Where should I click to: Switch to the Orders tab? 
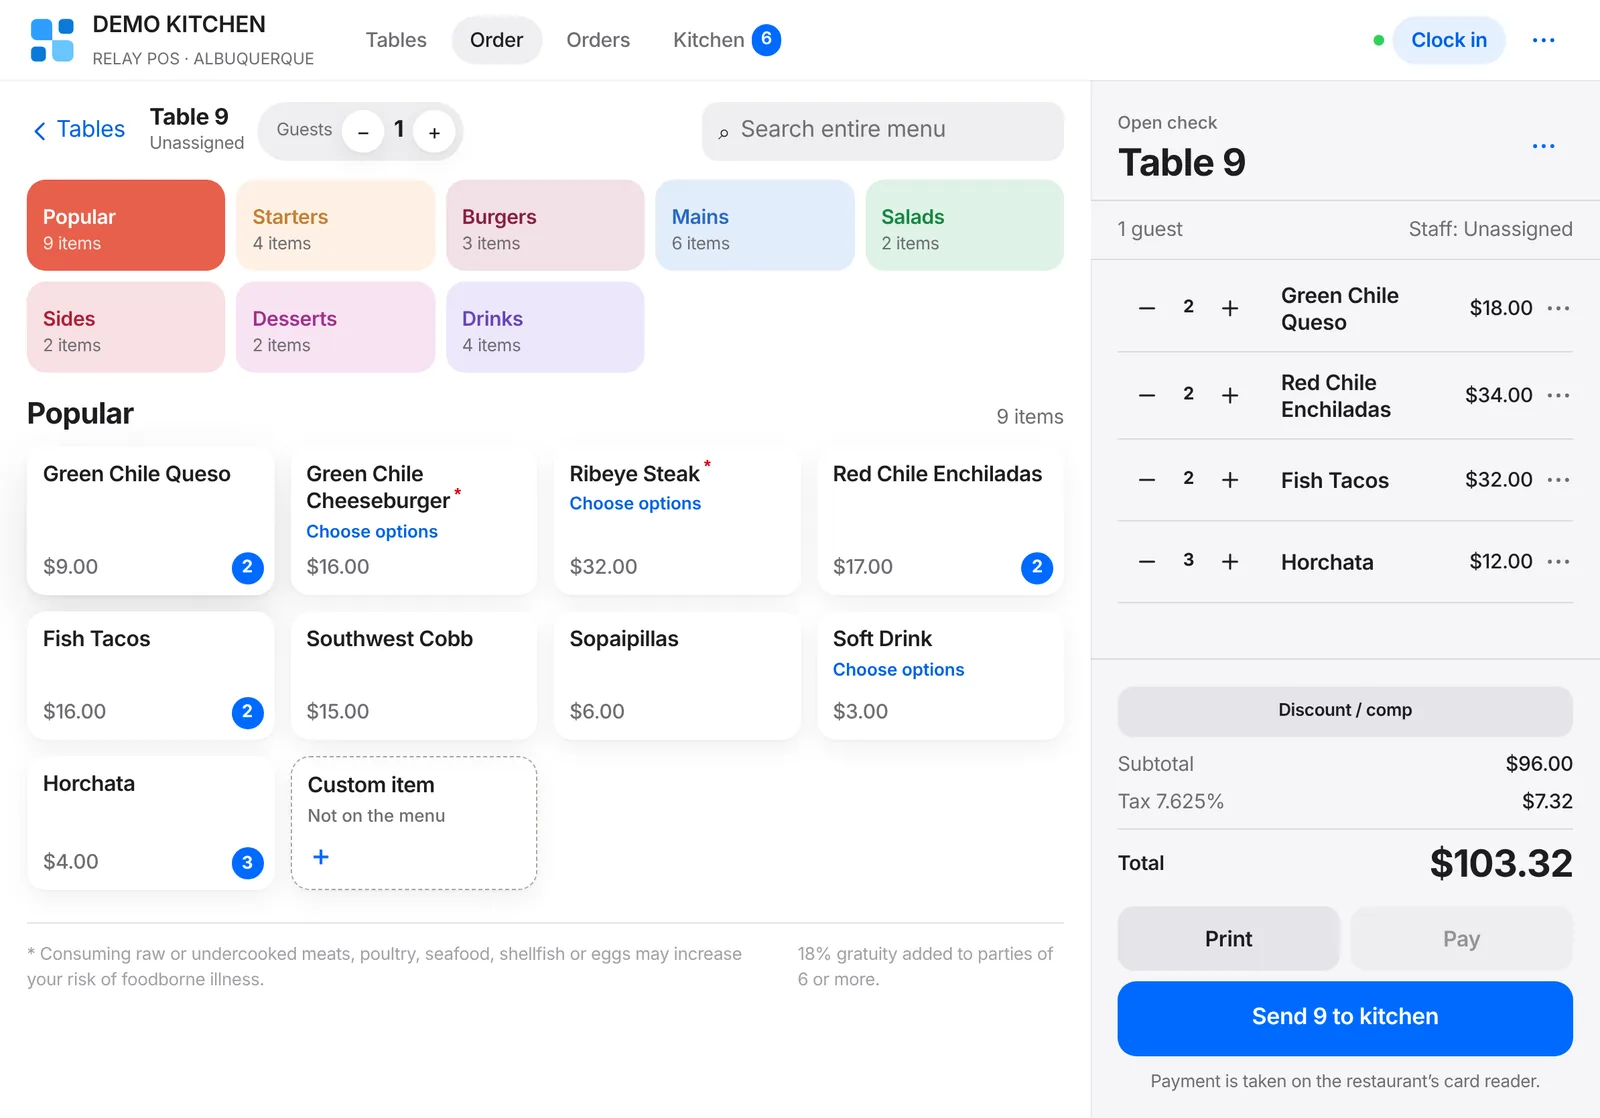[598, 40]
